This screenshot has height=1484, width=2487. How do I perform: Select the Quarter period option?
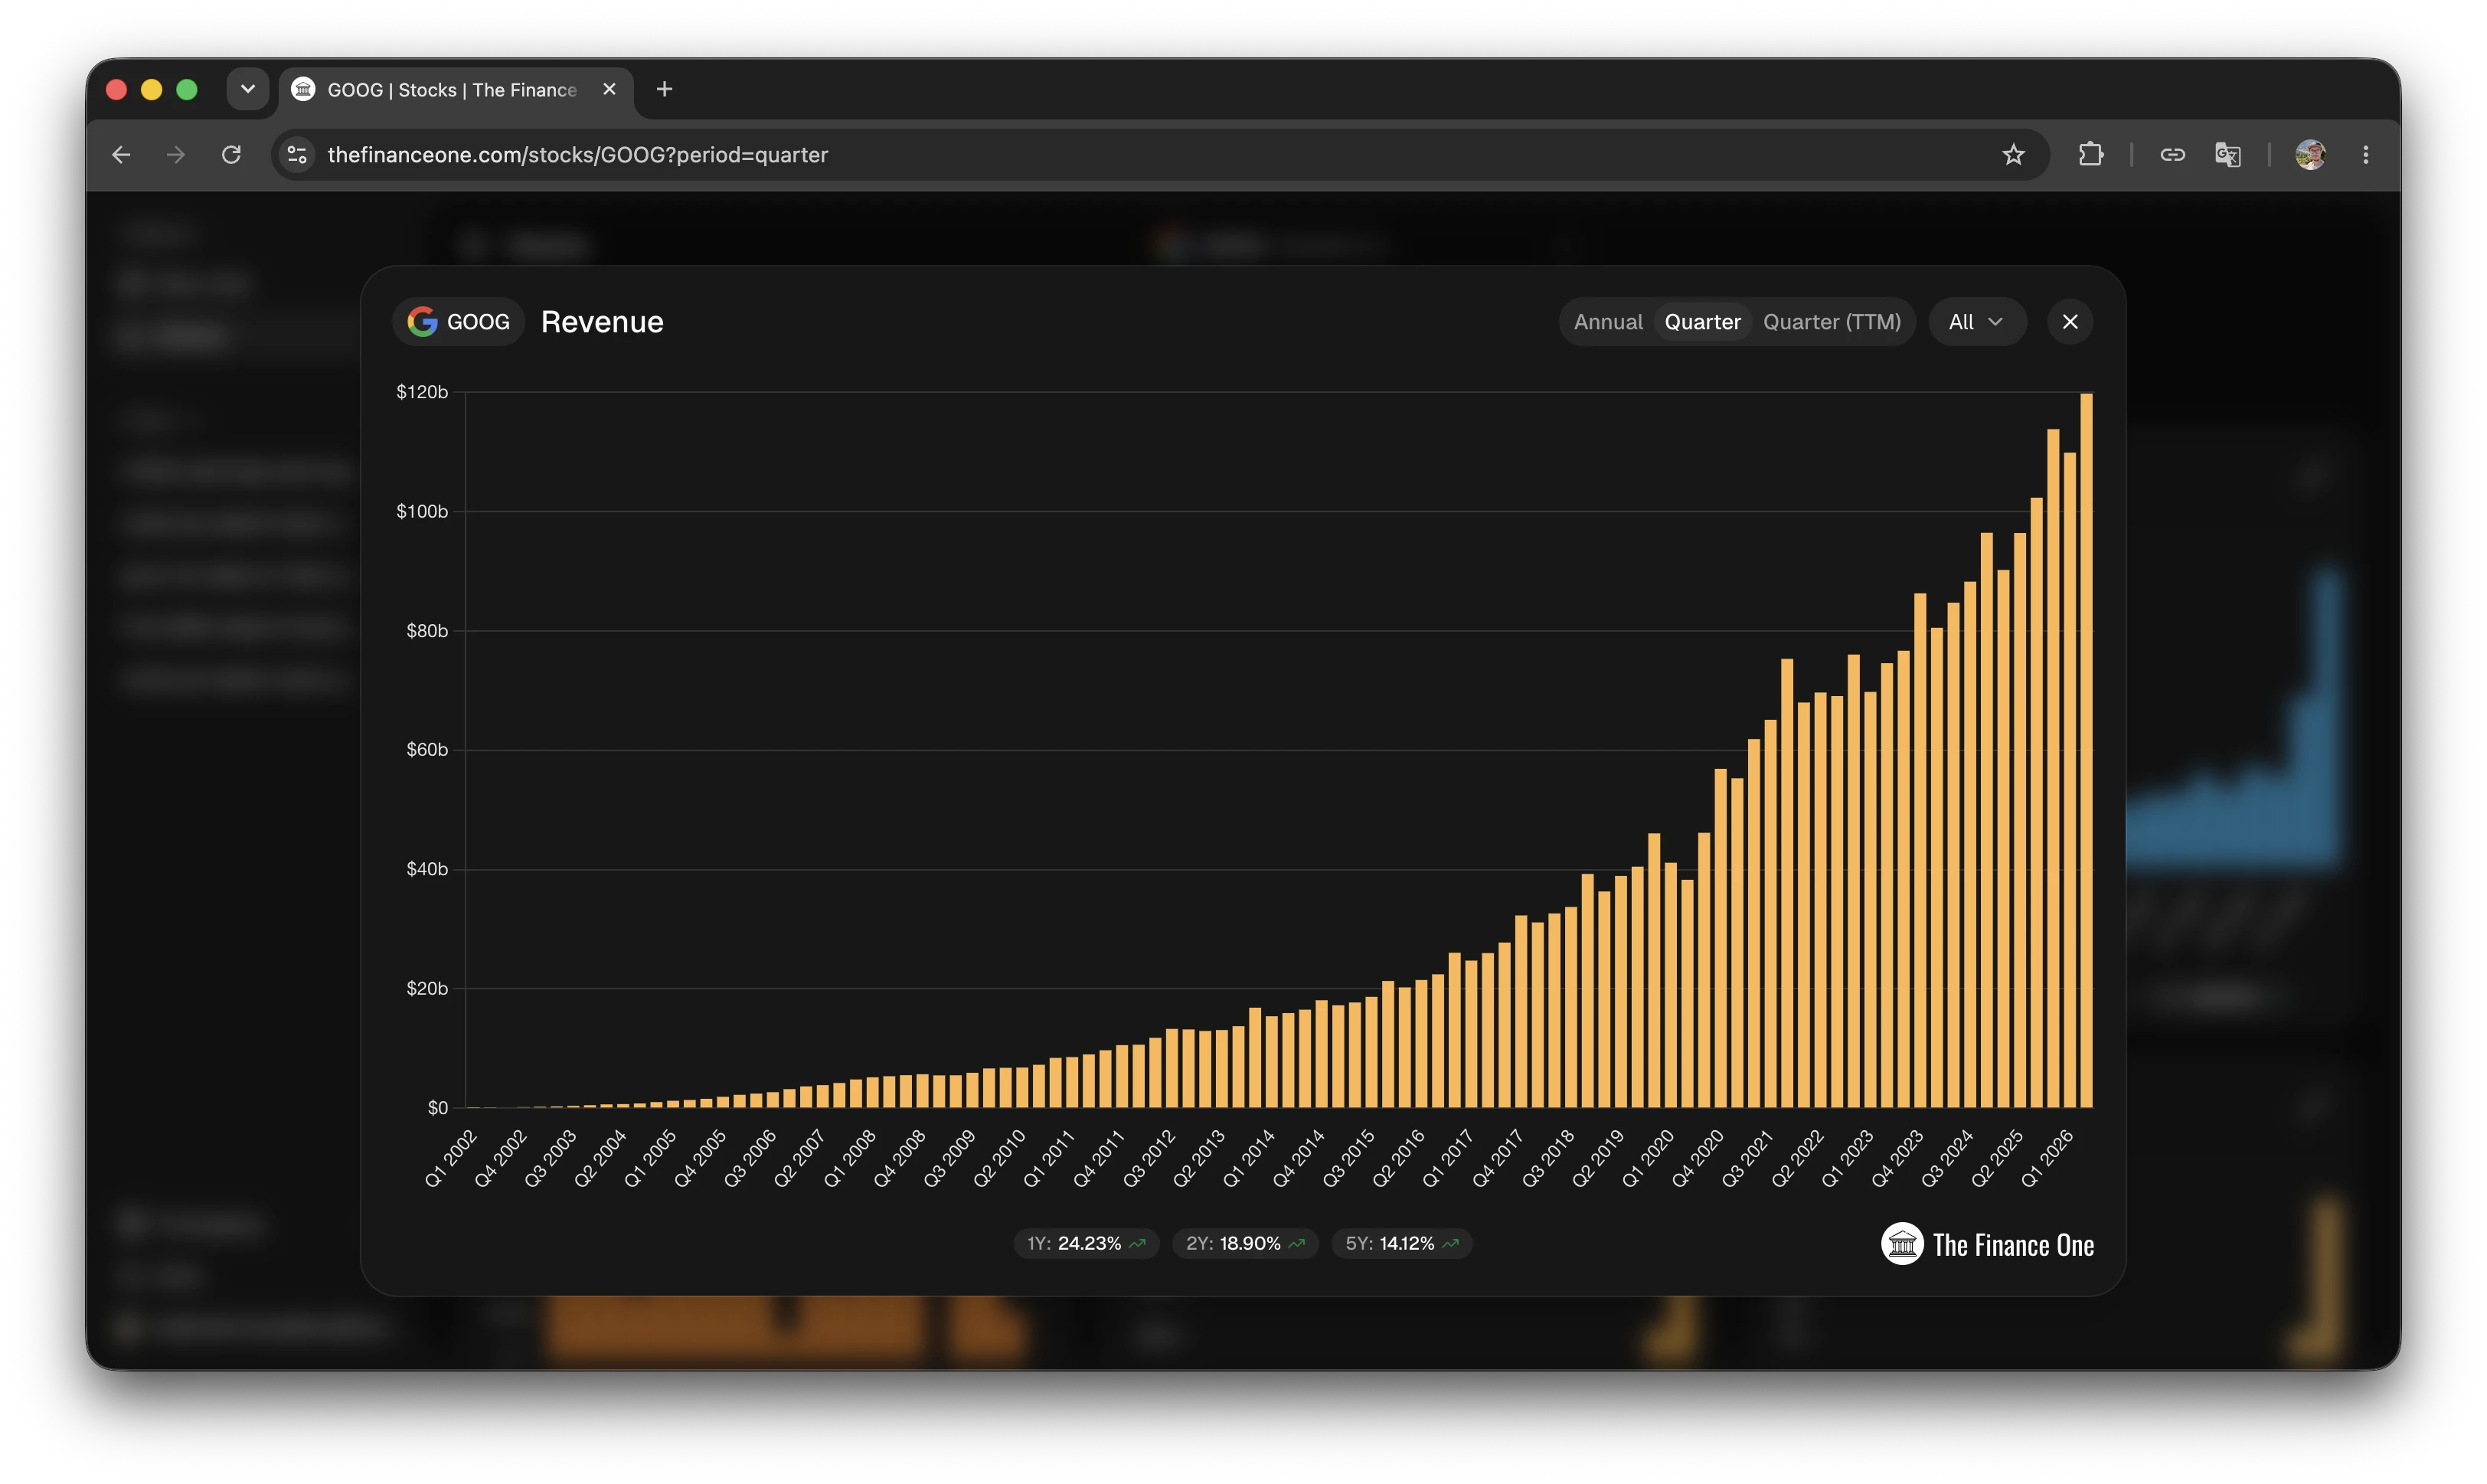tap(1702, 322)
